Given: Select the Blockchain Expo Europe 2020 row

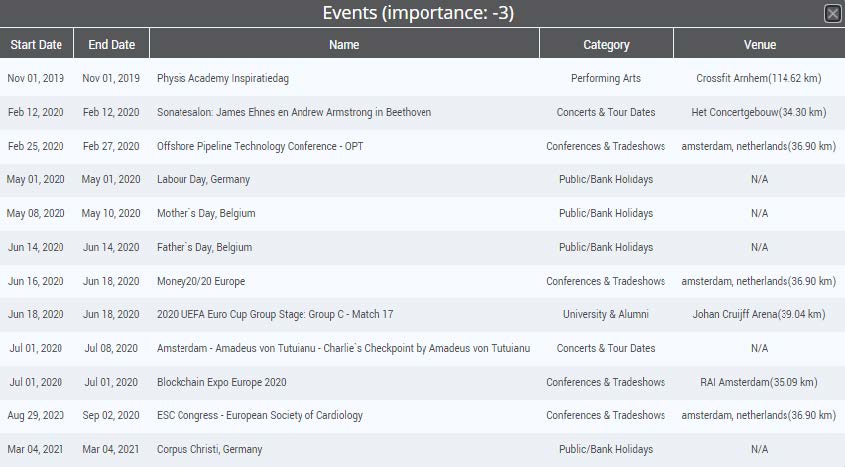Looking at the screenshot, I should (422, 382).
